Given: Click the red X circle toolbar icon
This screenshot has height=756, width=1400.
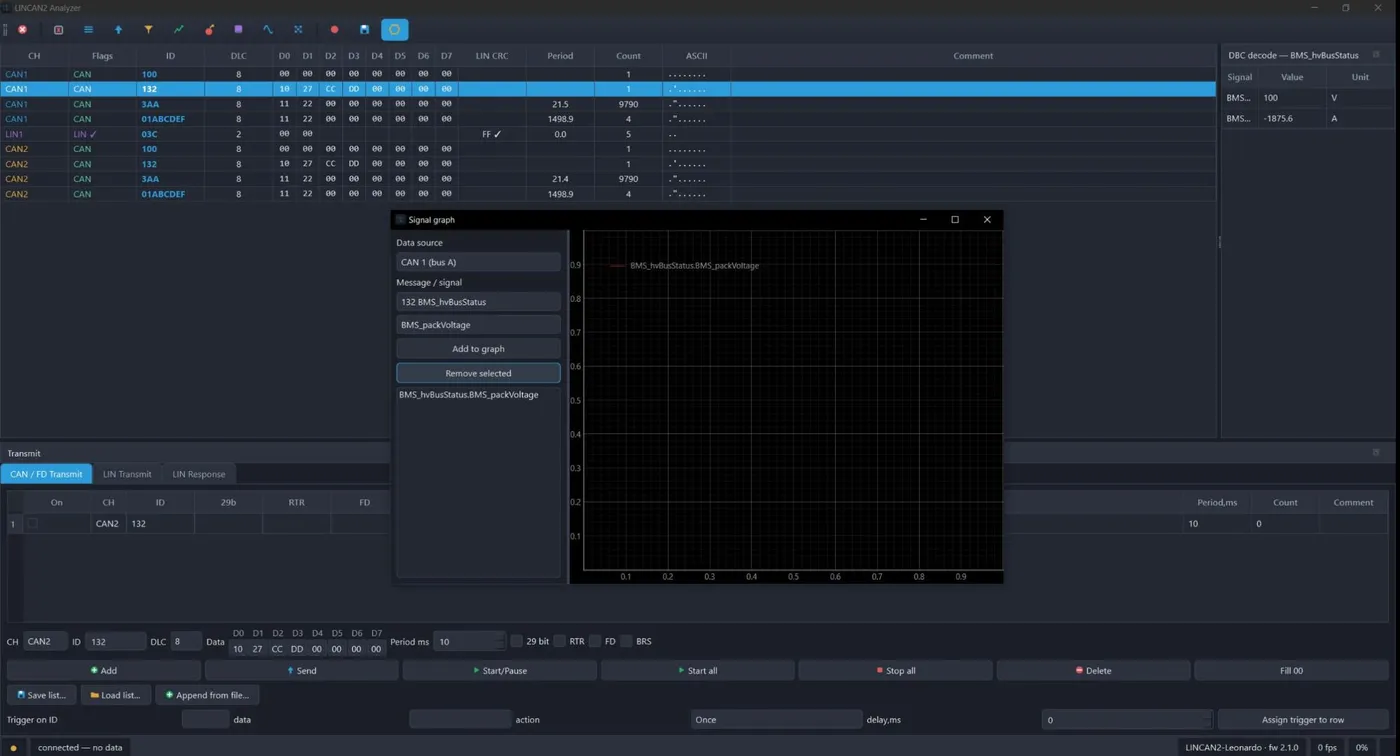Looking at the screenshot, I should (x=23, y=30).
